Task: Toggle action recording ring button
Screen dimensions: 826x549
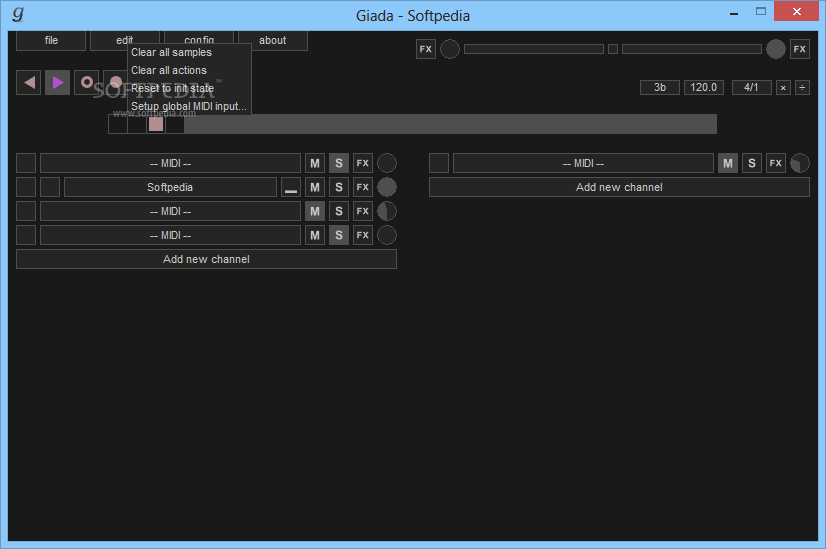Action: click(x=87, y=83)
